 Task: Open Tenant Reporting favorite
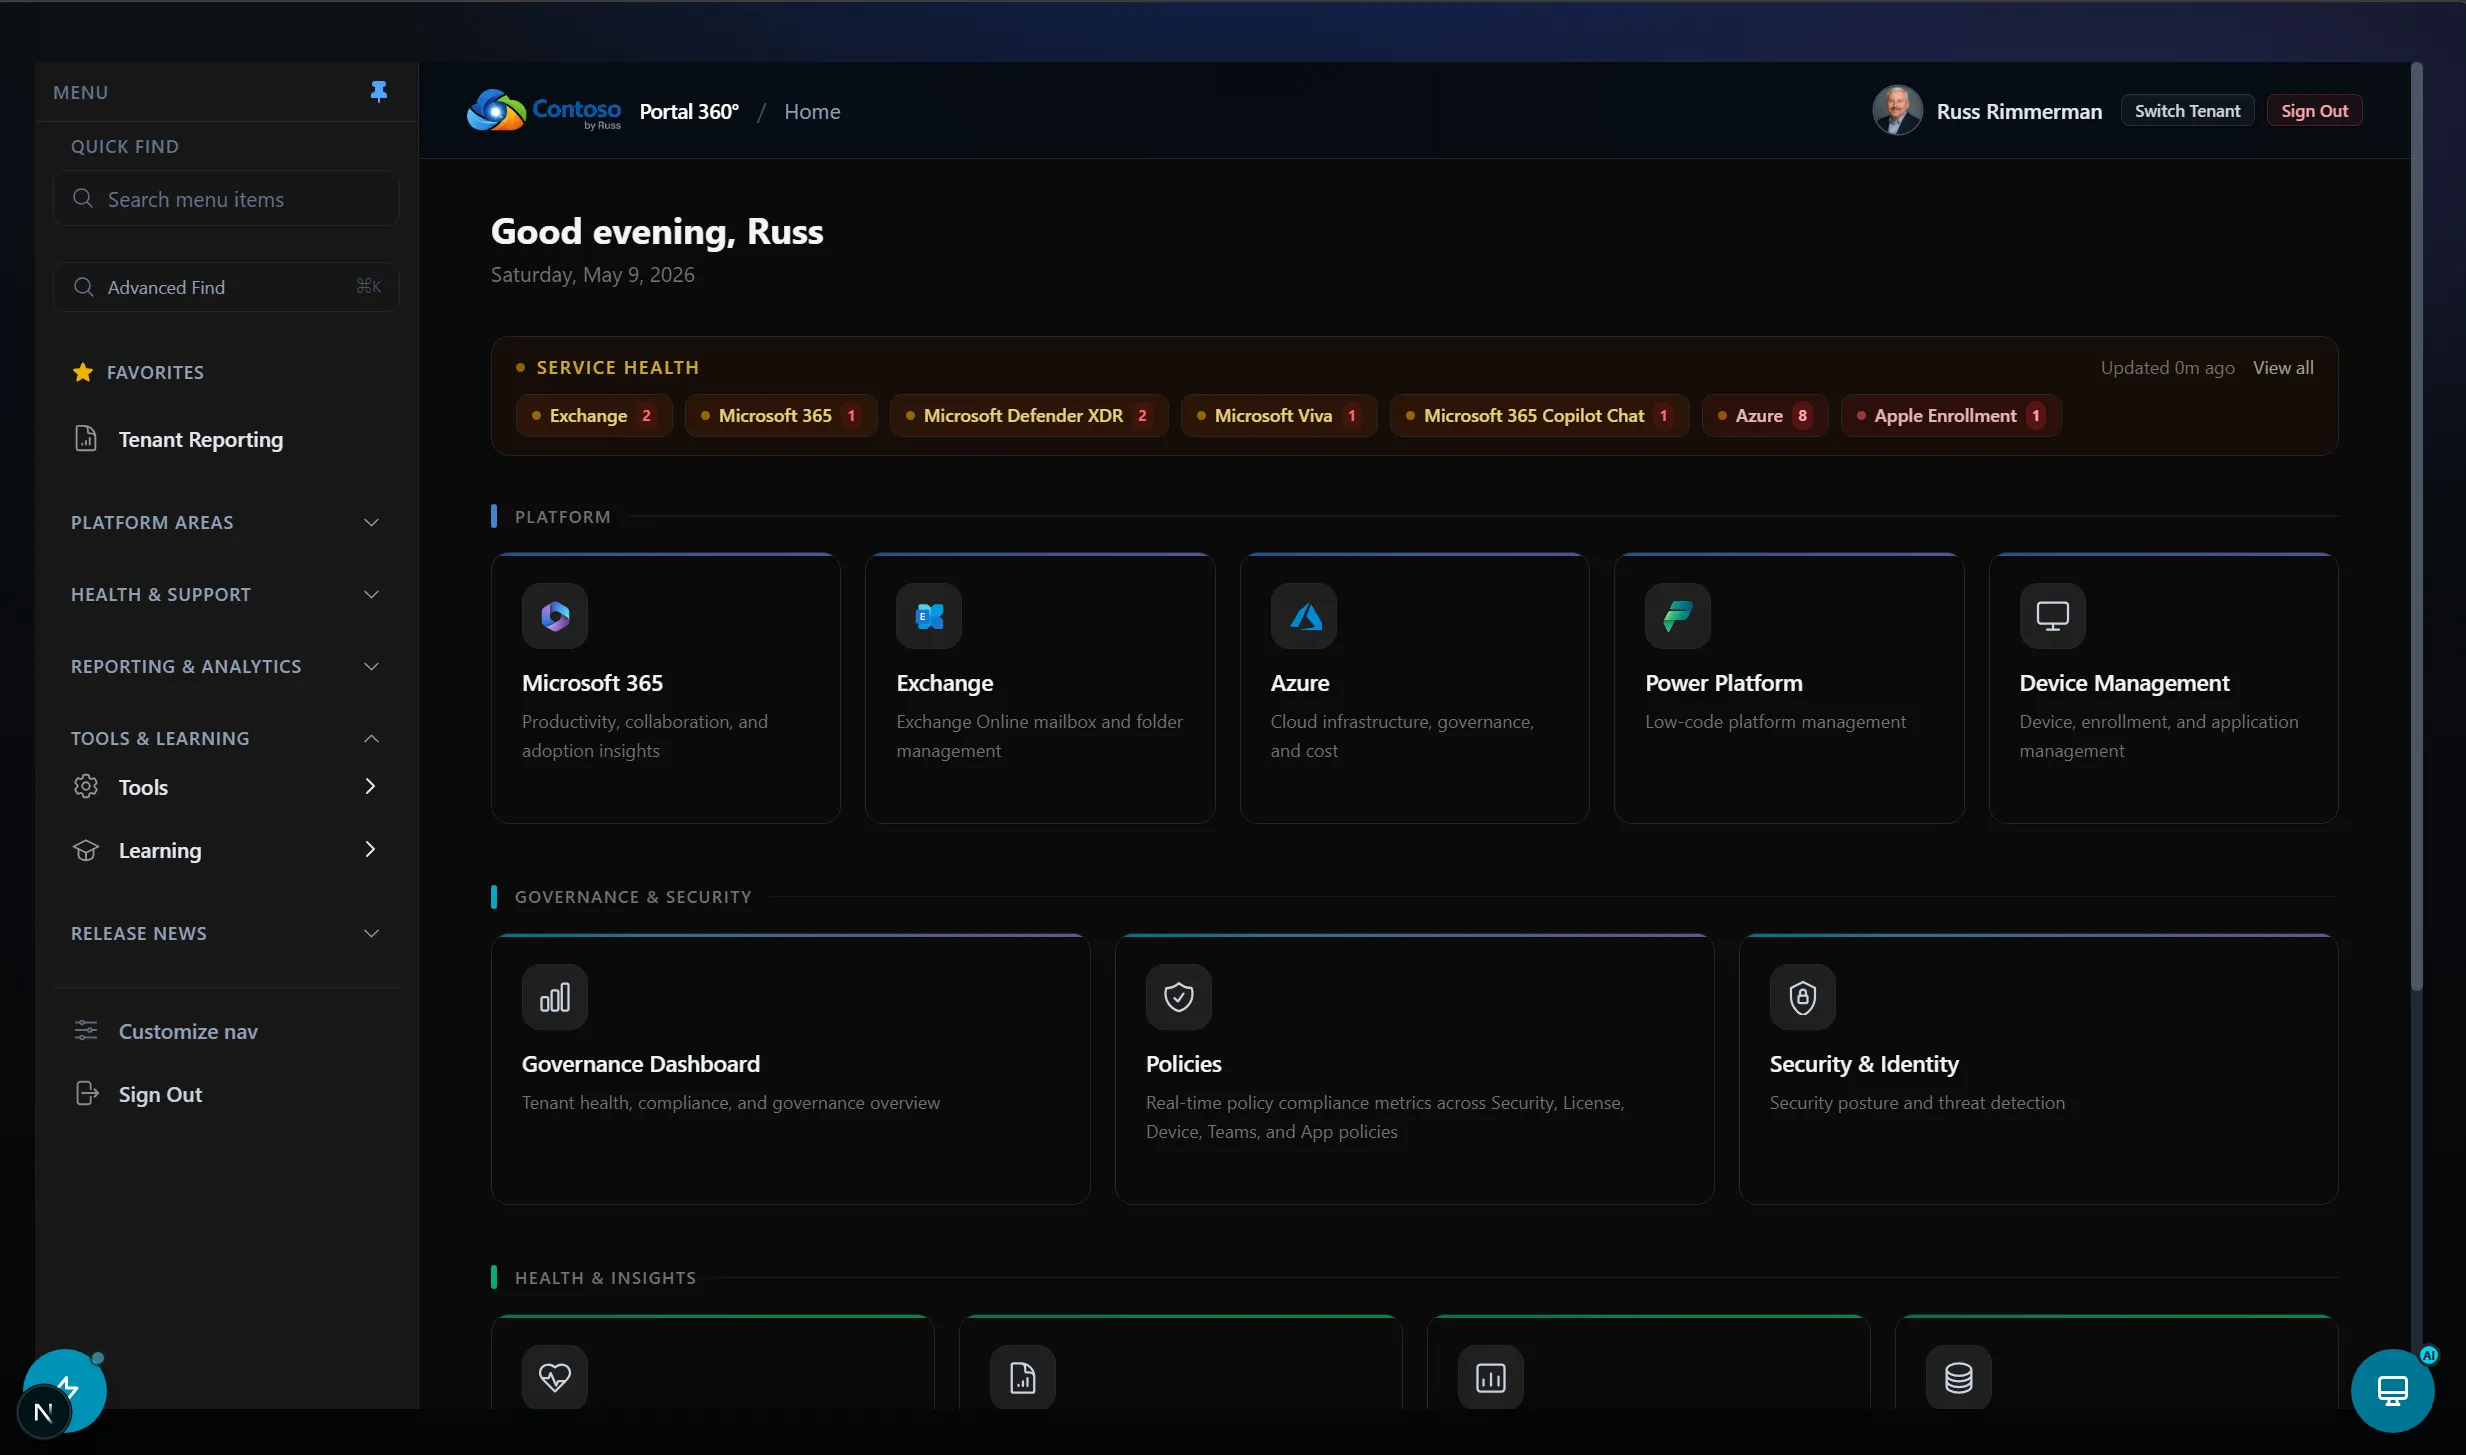point(226,439)
